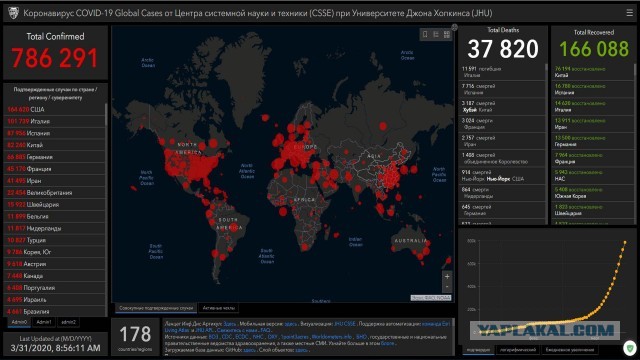Select Франция row in confirmed cases list
This screenshot has height=360, width=640.
point(54,169)
